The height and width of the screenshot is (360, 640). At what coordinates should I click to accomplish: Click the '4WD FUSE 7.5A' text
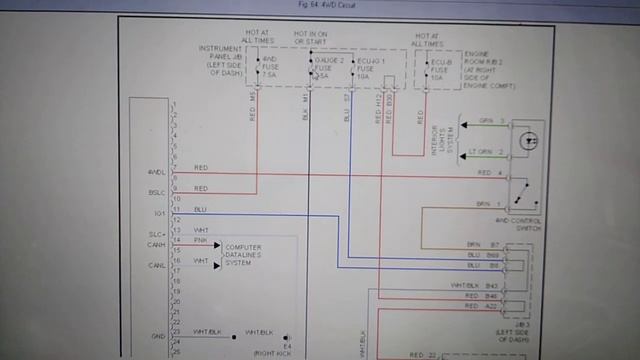coord(270,67)
